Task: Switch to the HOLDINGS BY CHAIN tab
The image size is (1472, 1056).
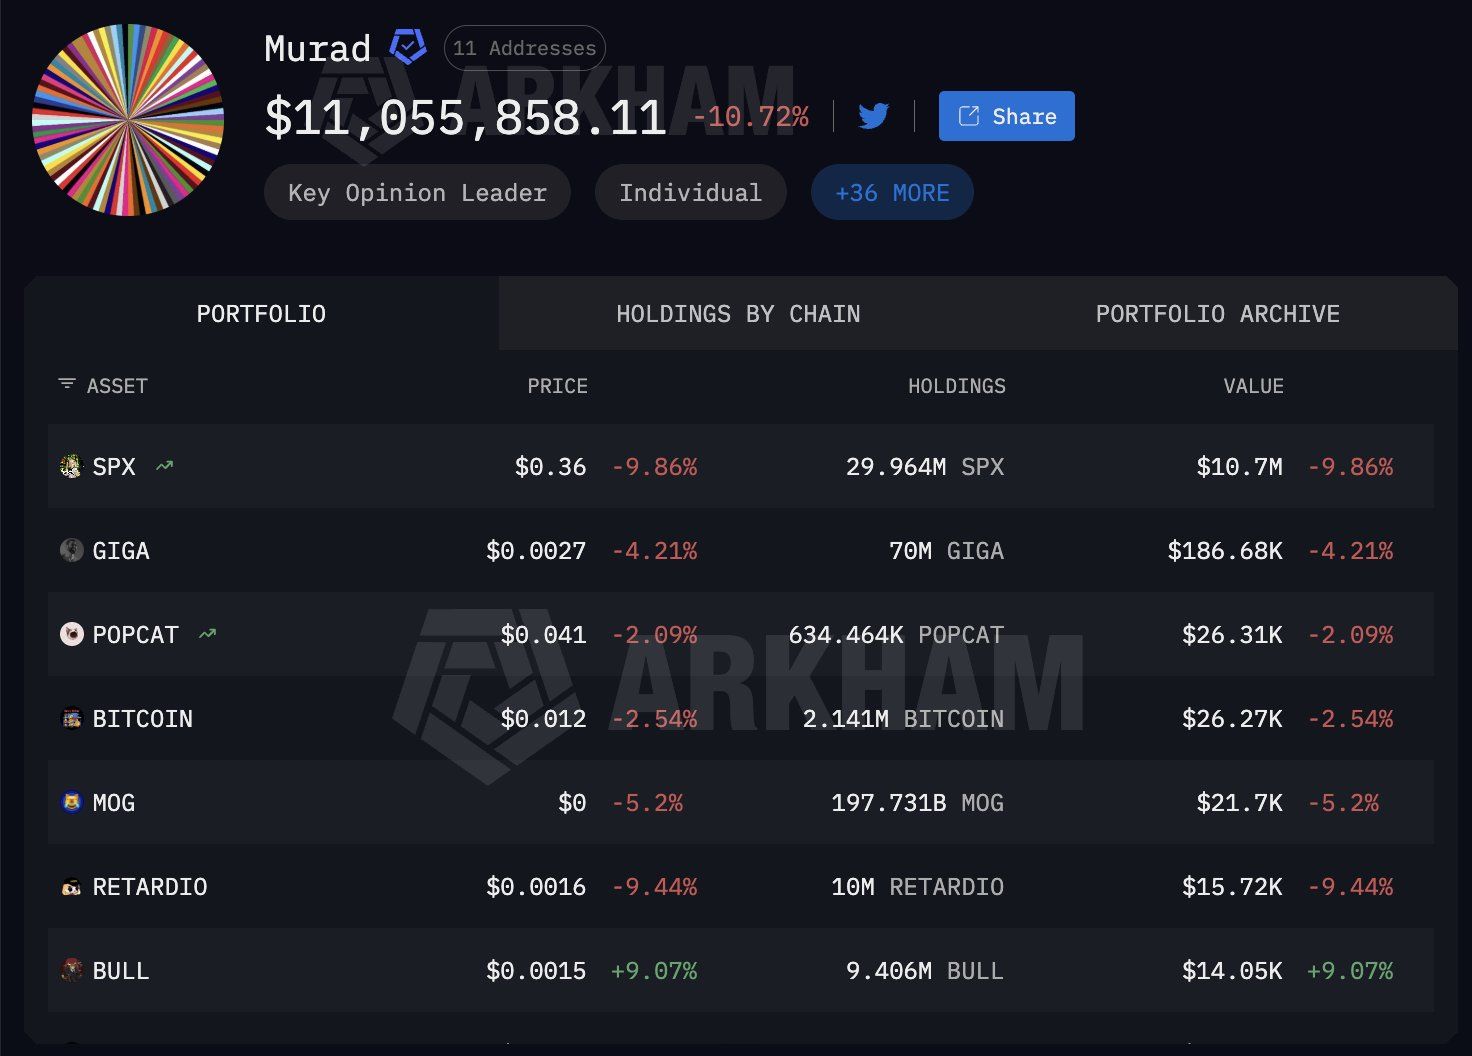Action: pos(738,314)
